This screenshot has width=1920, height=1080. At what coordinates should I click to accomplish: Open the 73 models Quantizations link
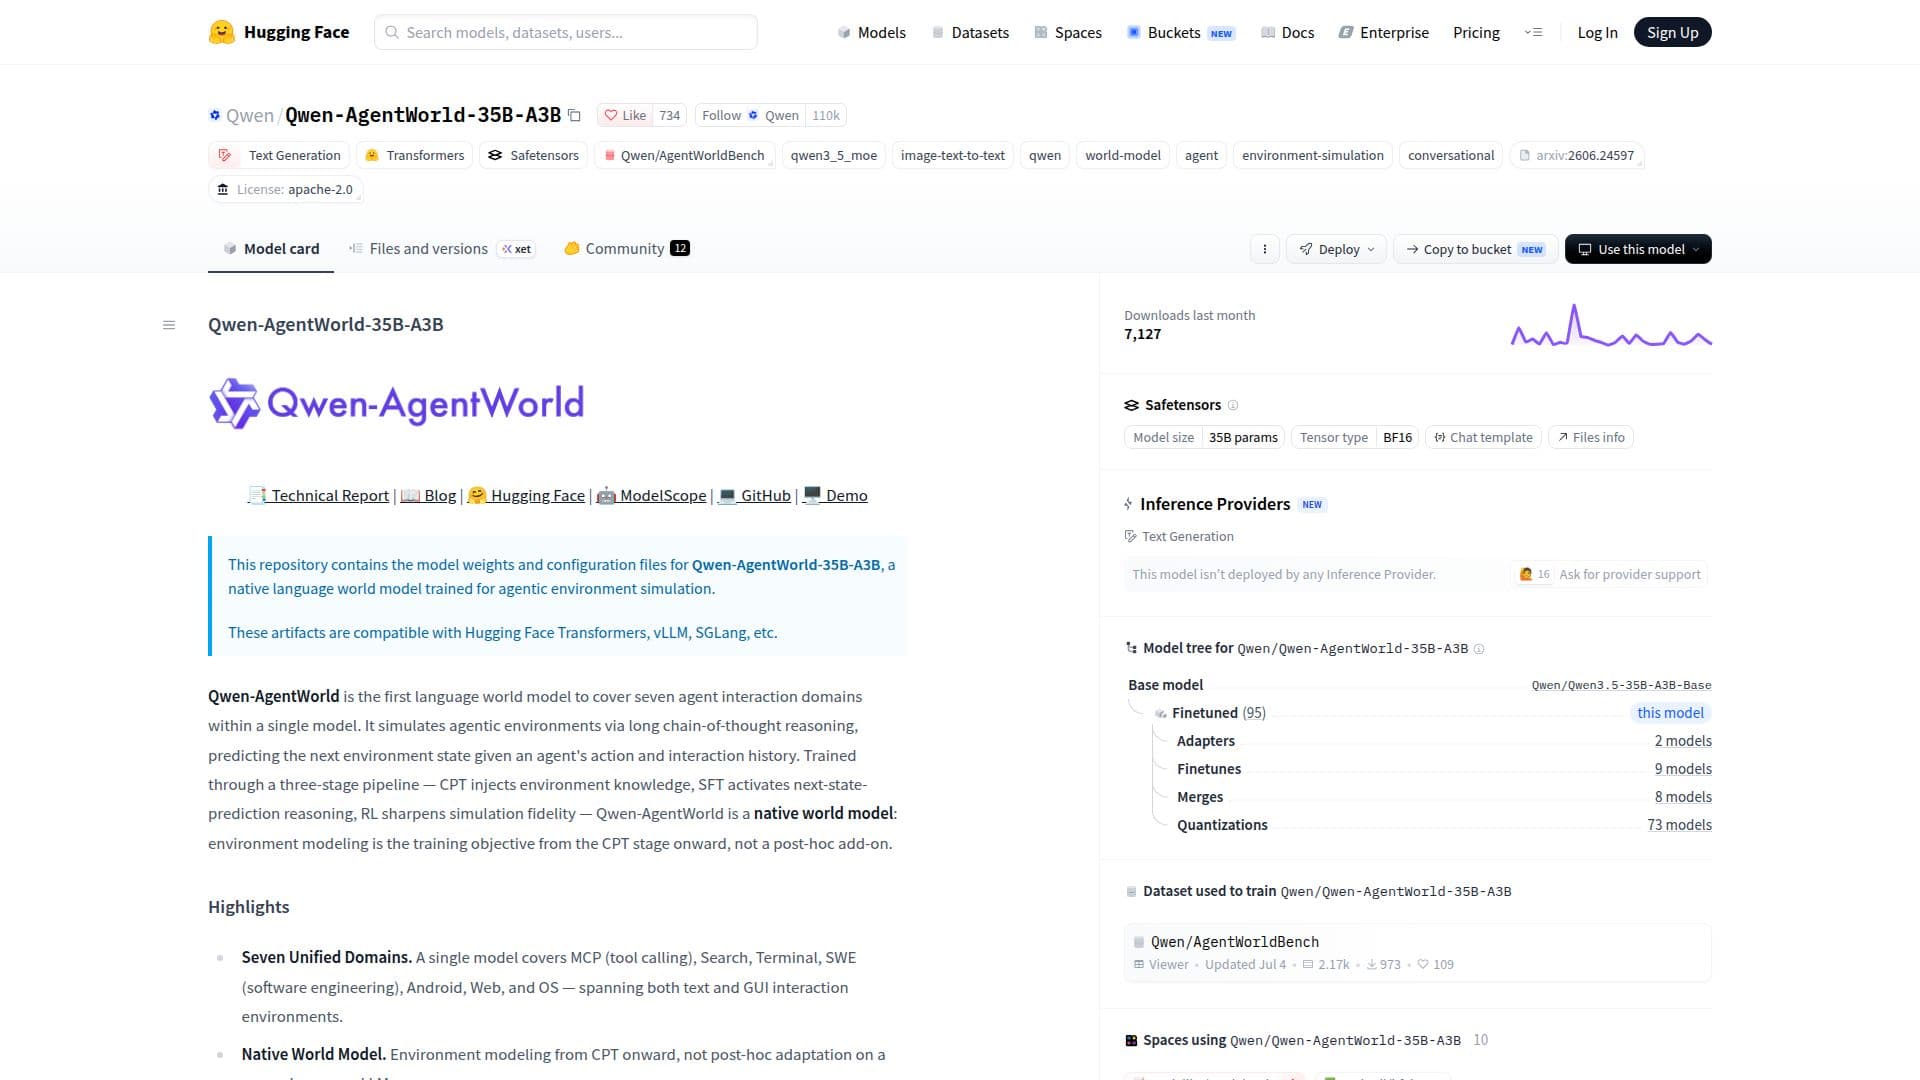(1679, 825)
